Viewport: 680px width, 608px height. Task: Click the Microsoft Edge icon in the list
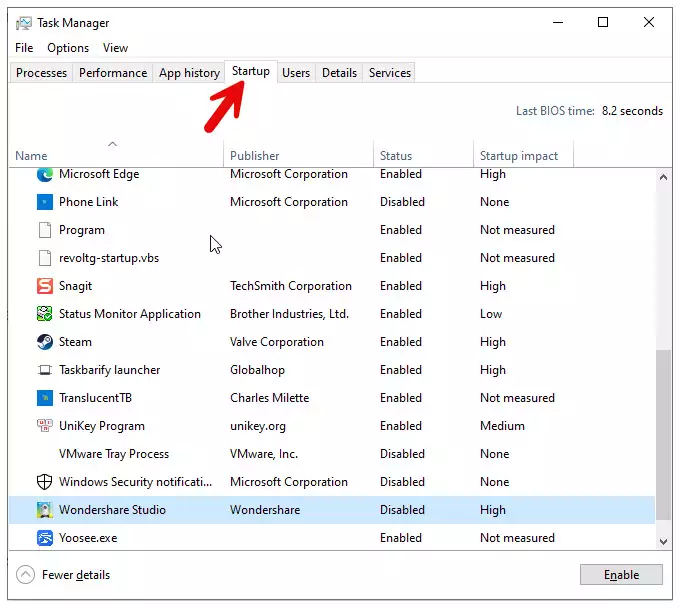[x=44, y=175]
